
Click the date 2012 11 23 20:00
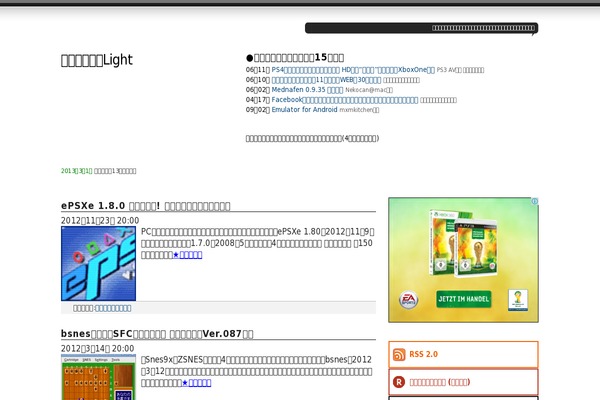[x=100, y=220]
